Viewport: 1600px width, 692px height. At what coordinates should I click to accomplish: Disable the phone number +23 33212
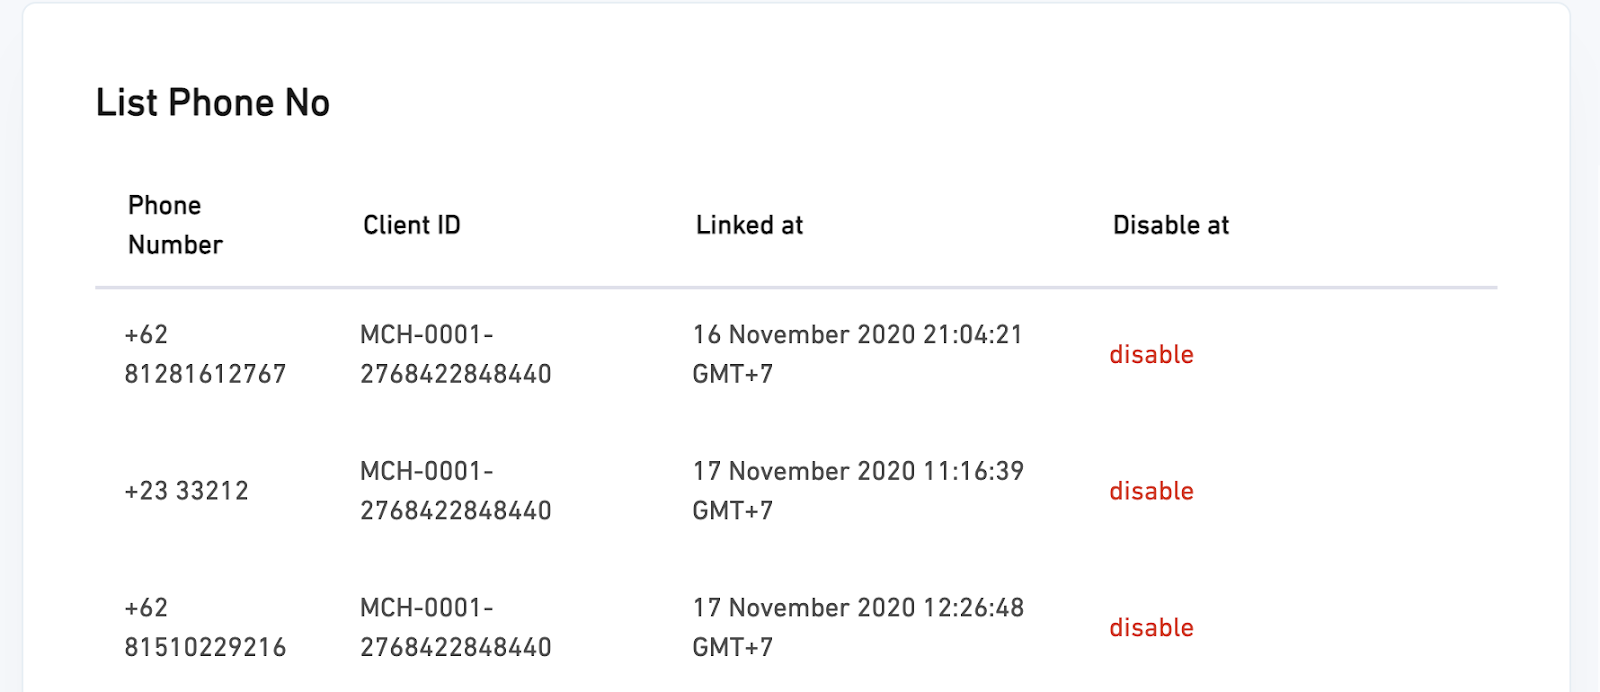(1151, 491)
